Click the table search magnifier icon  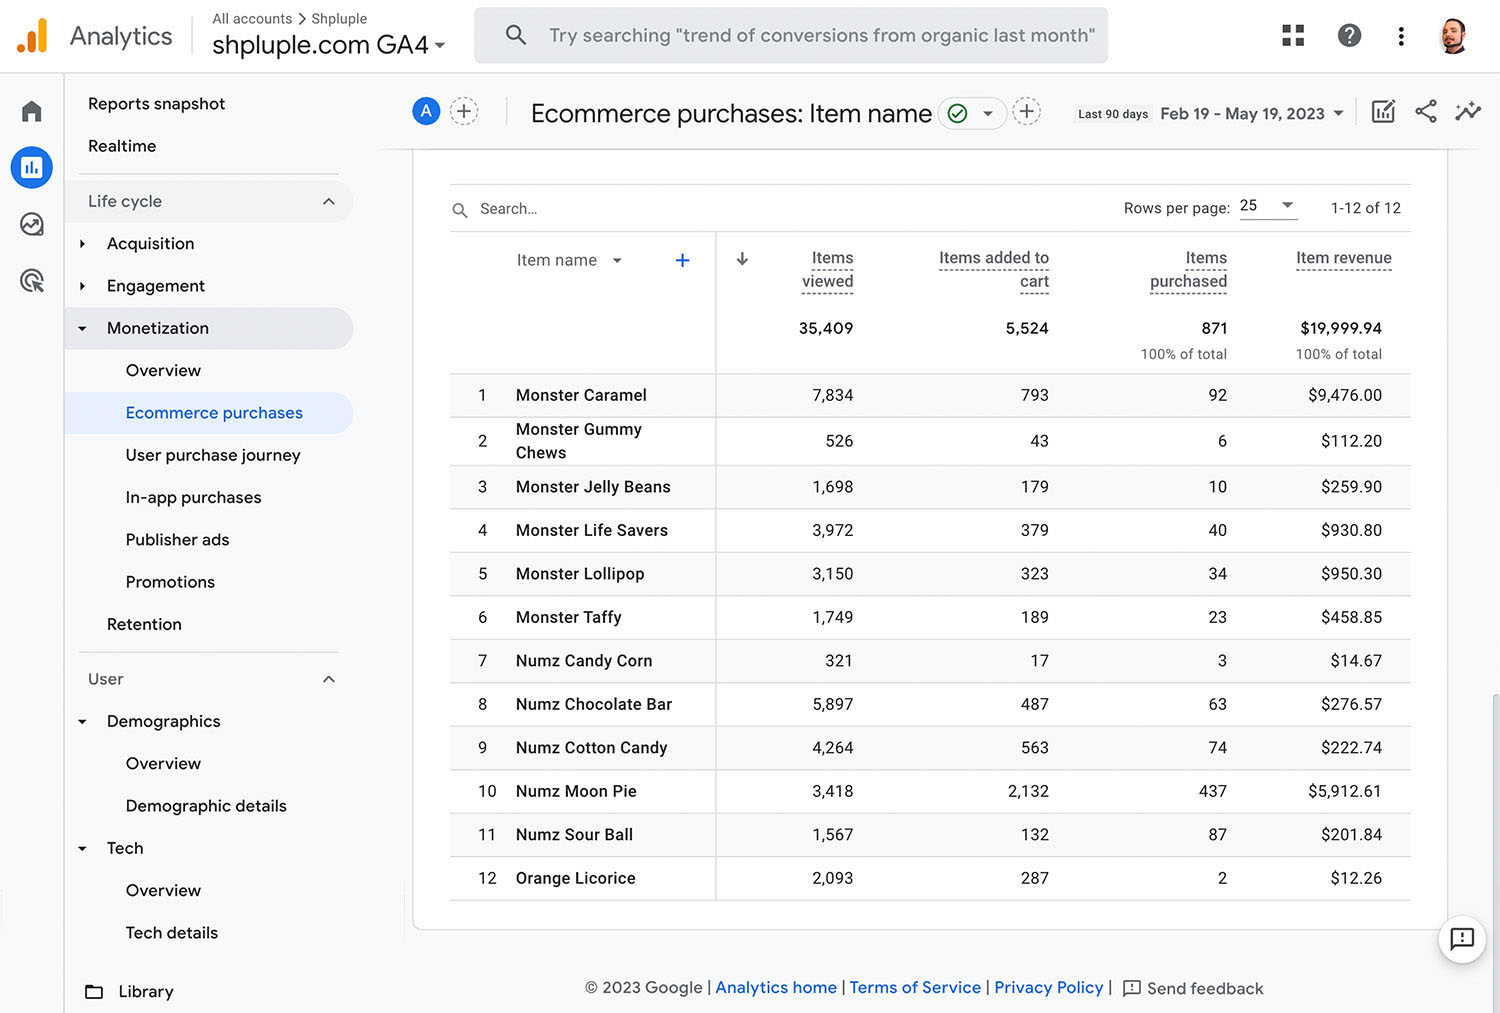point(460,210)
